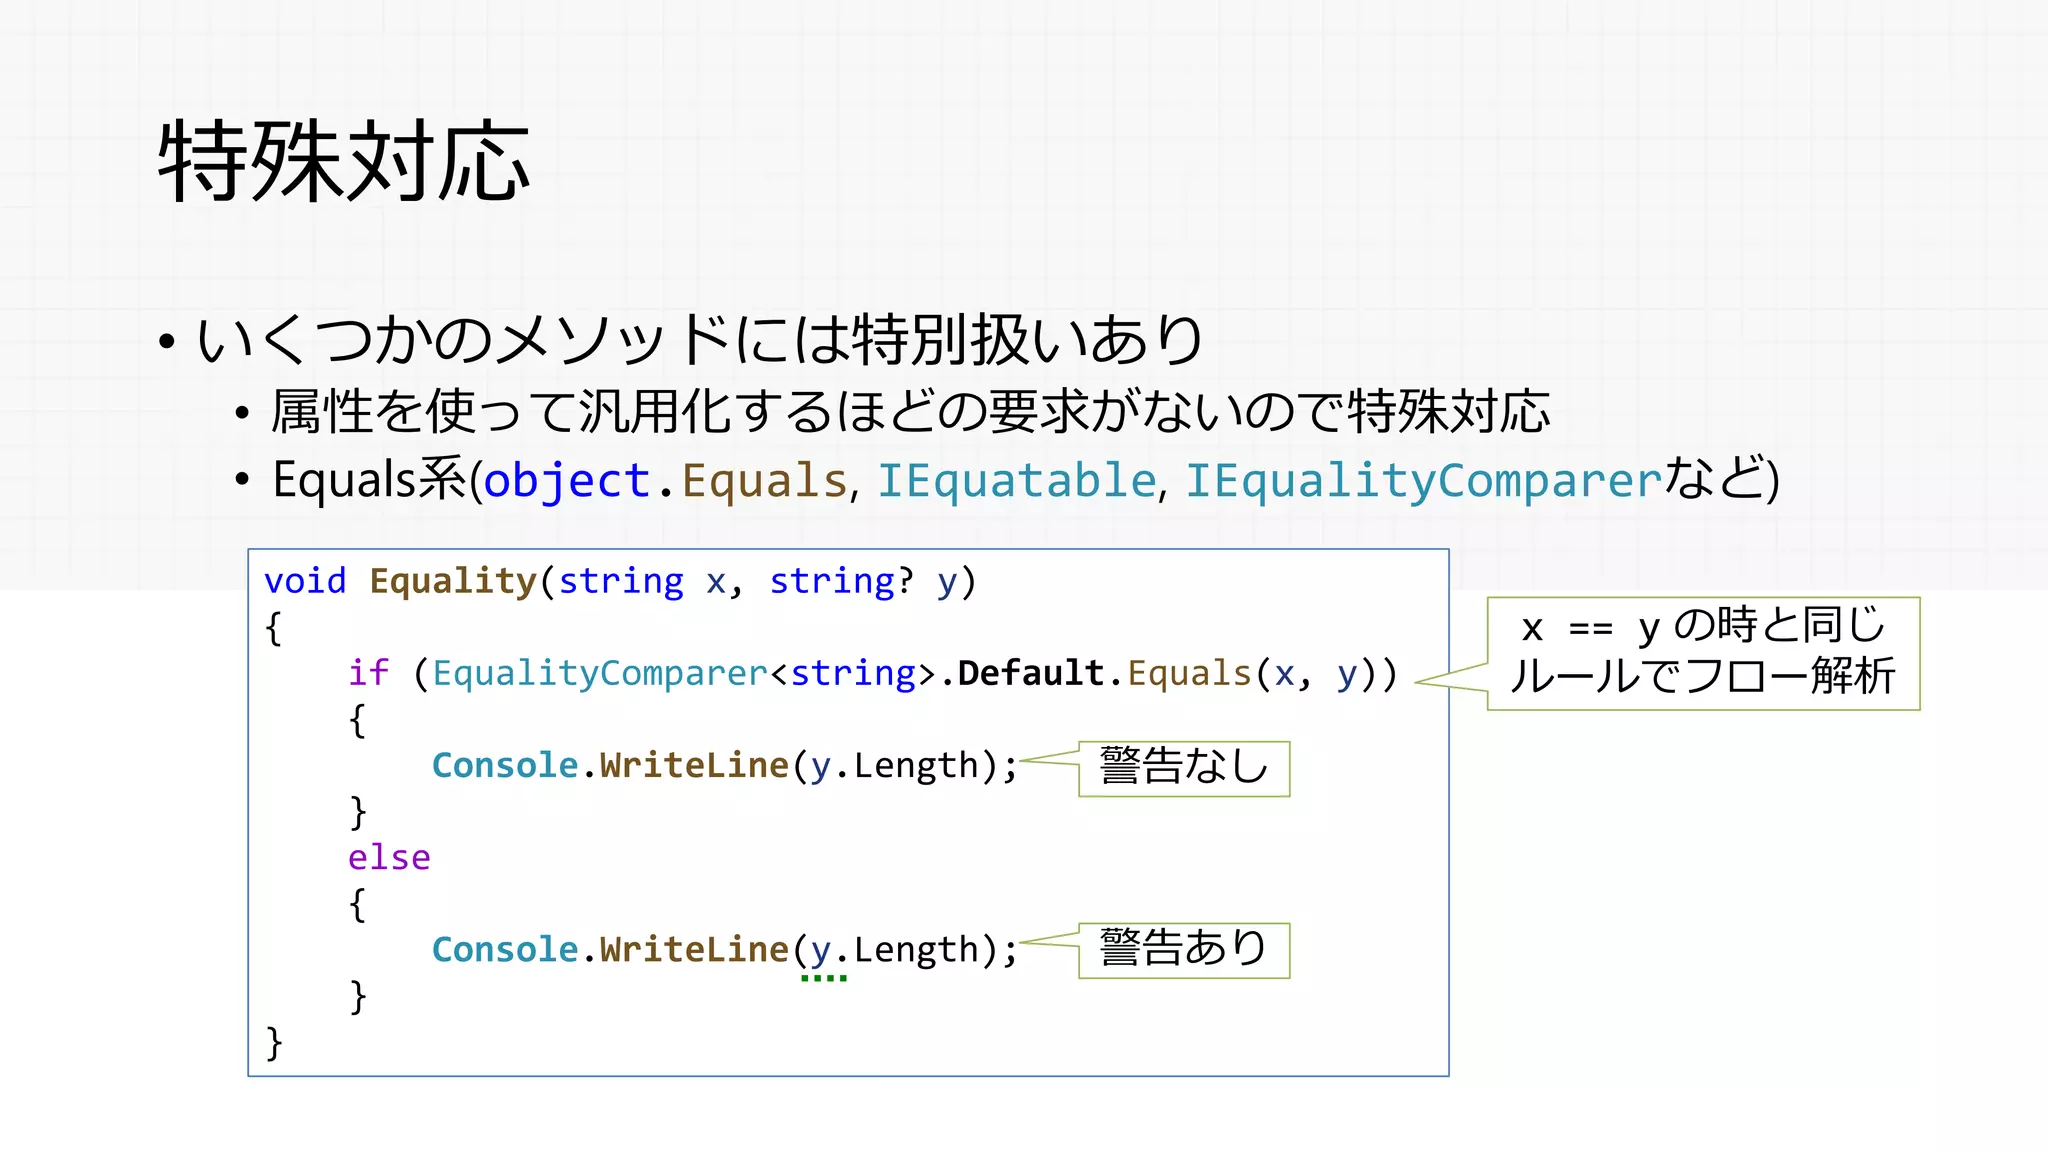The width and height of the screenshot is (2048, 1152).
Task: Click the if keyword in the code
Action: (x=367, y=673)
